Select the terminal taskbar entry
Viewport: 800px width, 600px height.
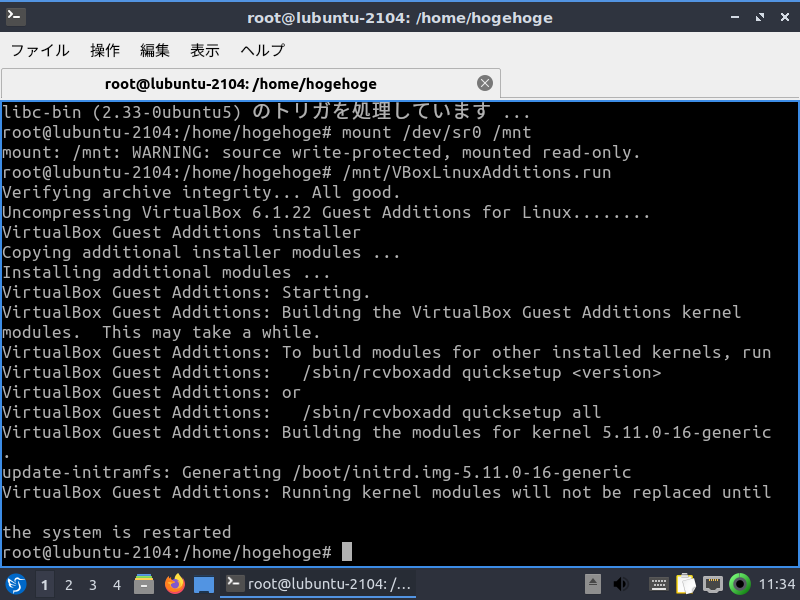[318, 584]
